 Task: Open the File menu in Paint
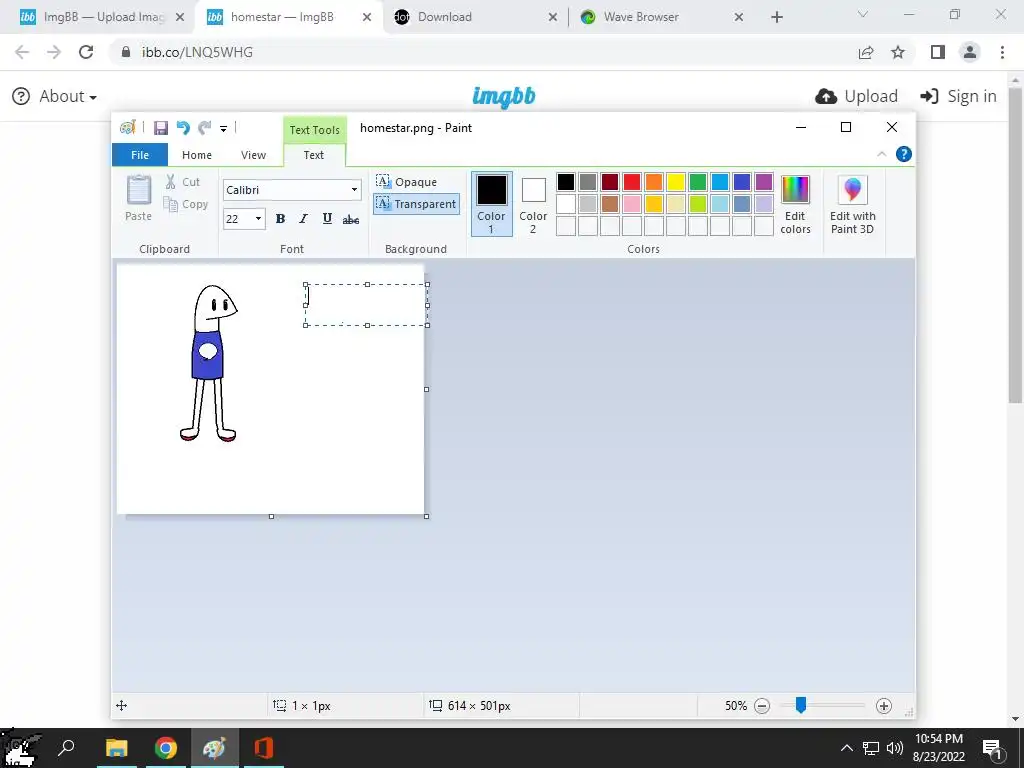(140, 155)
